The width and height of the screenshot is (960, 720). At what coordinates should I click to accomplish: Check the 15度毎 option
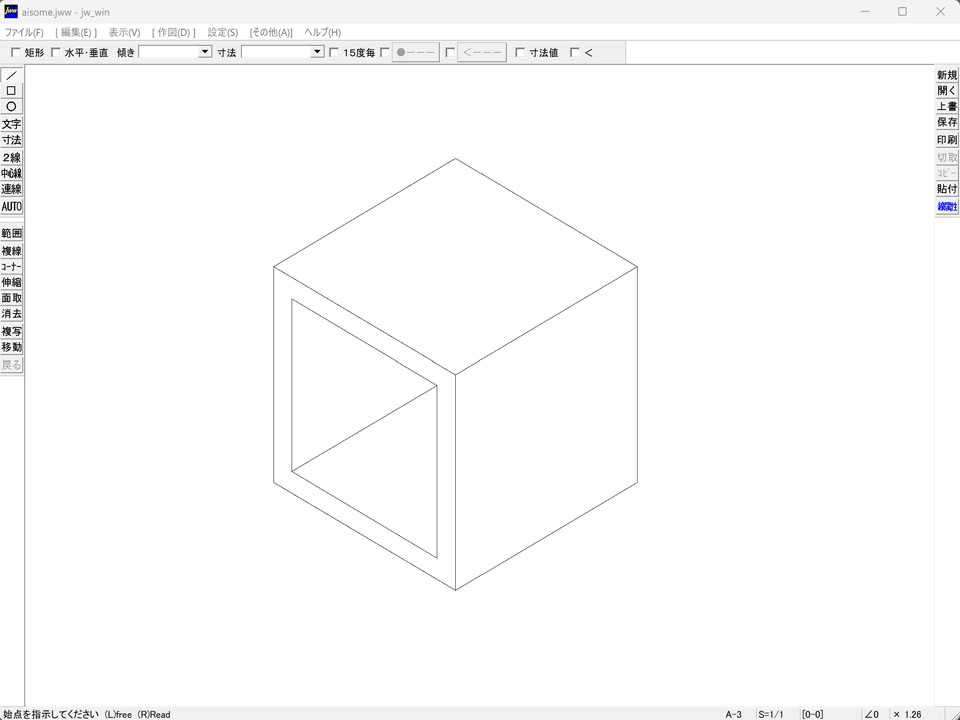(x=334, y=53)
